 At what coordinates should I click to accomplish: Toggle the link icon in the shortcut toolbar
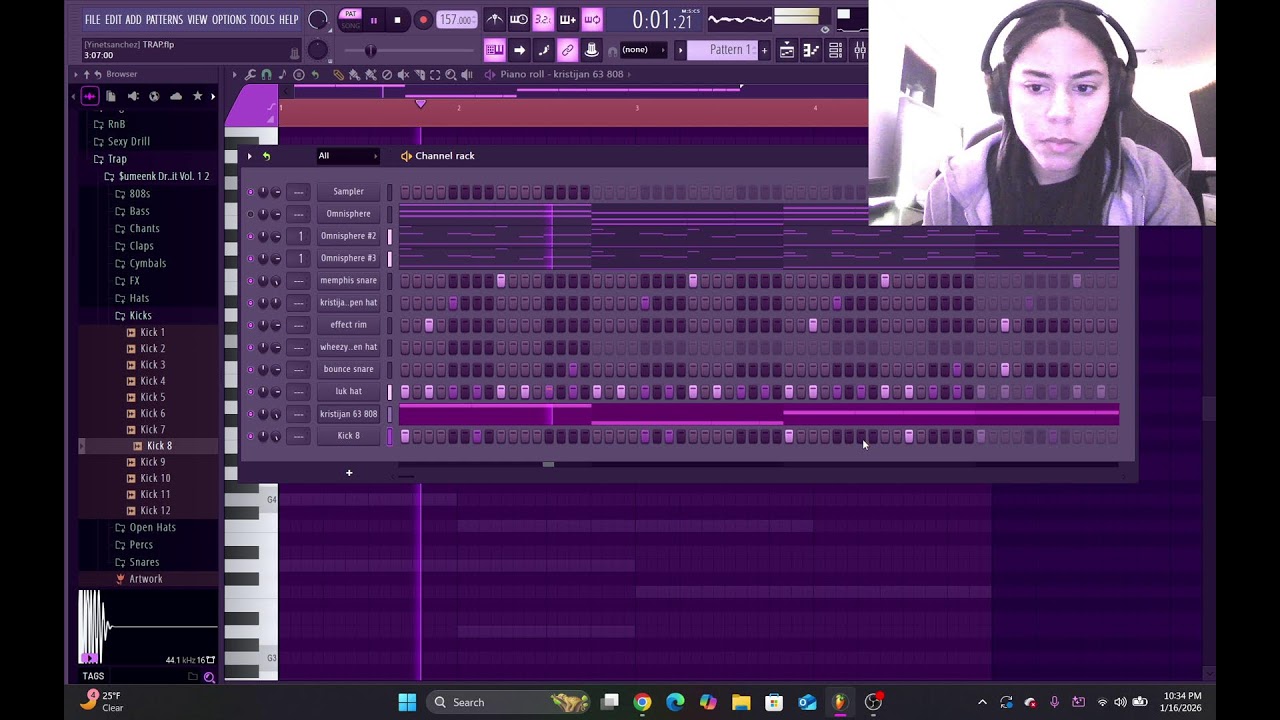pos(567,50)
